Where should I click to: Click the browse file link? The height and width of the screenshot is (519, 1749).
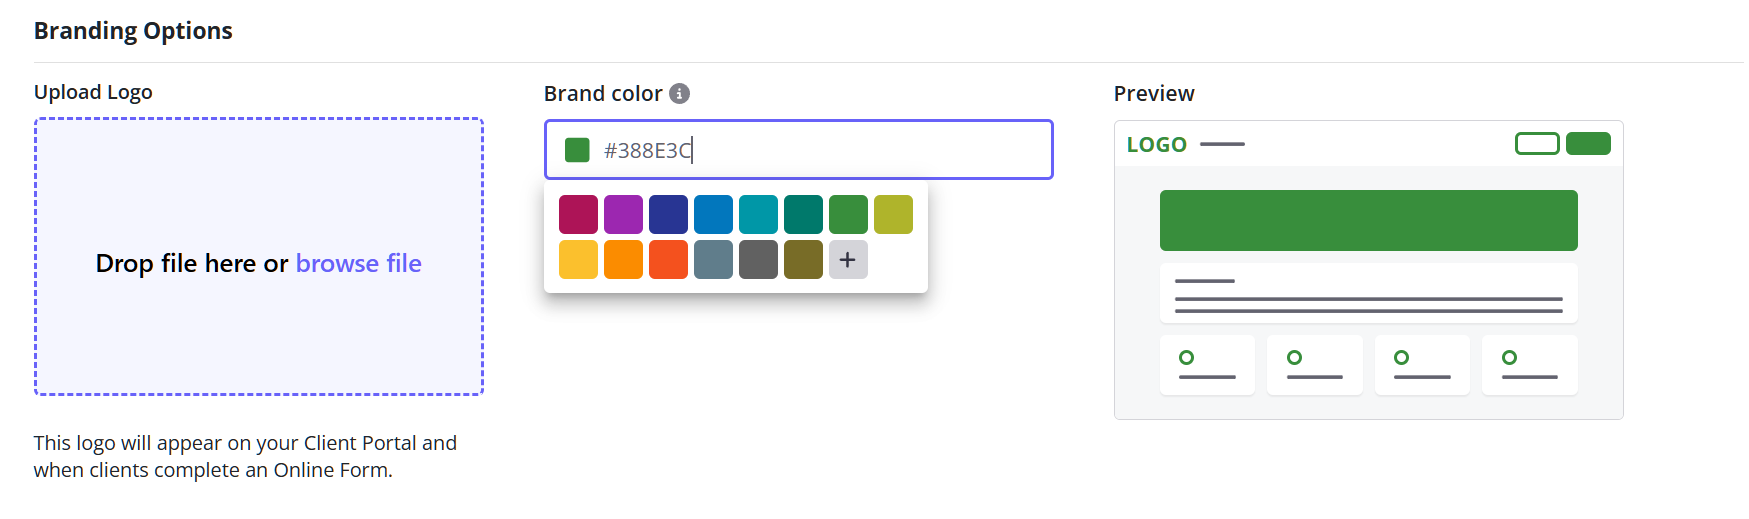358,263
